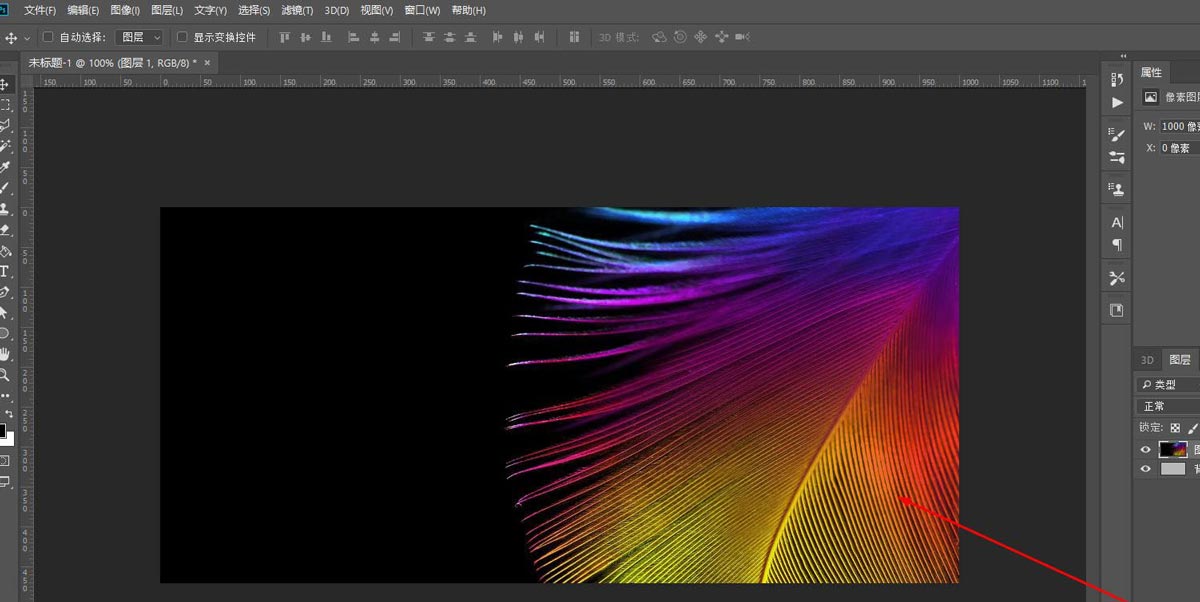Image resolution: width=1200 pixels, height=602 pixels.
Task: Click the W 1000 像素 width field
Action: [x=1180, y=127]
